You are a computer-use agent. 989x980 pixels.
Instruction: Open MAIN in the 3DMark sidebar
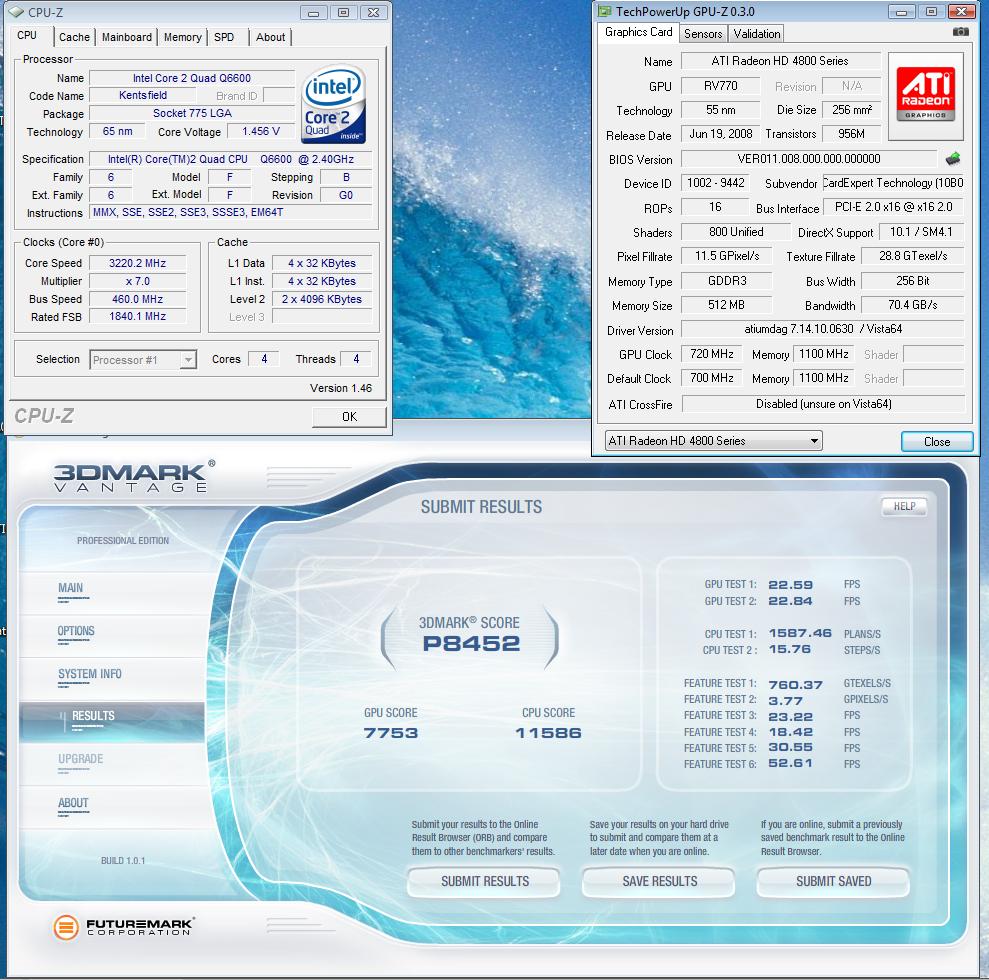[71, 588]
